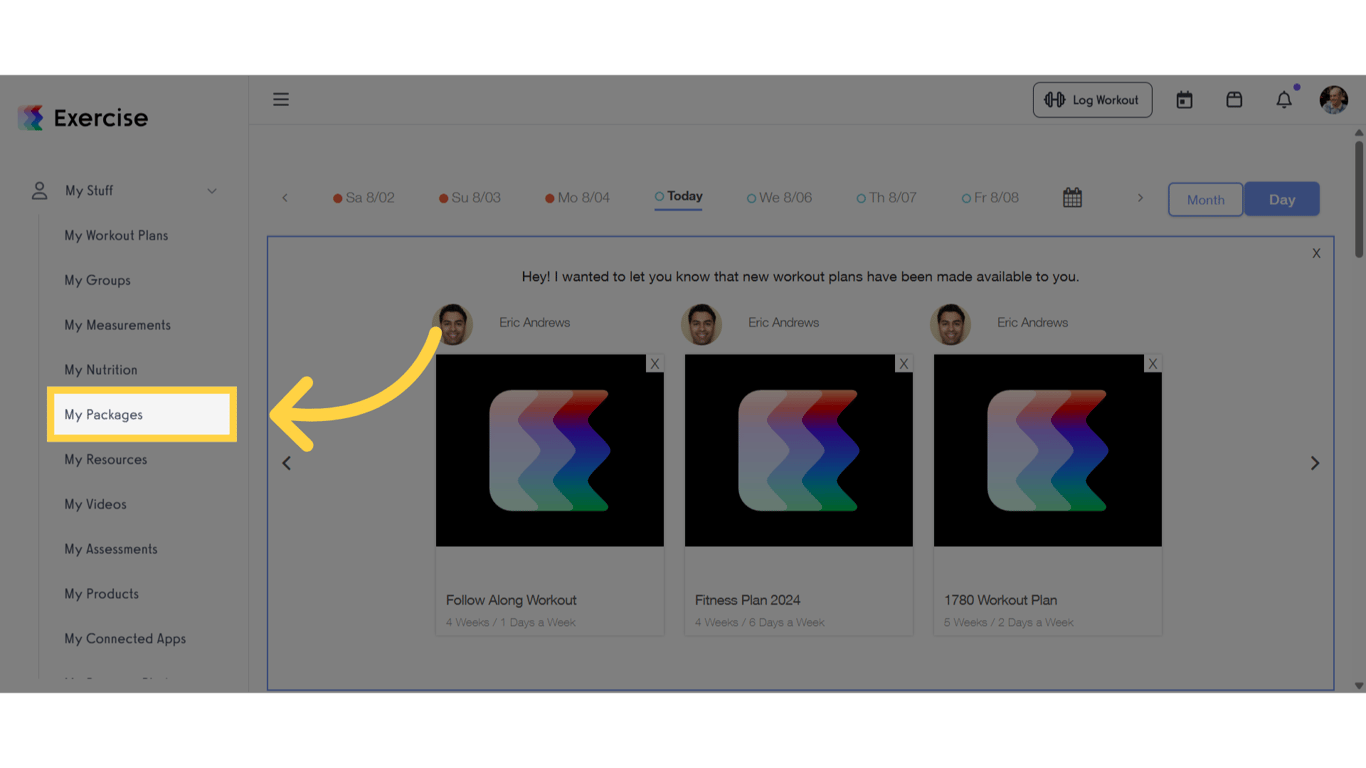
Task: Click Eric Andrews avatar above 1780 Workout Plan
Action: [x=950, y=324]
